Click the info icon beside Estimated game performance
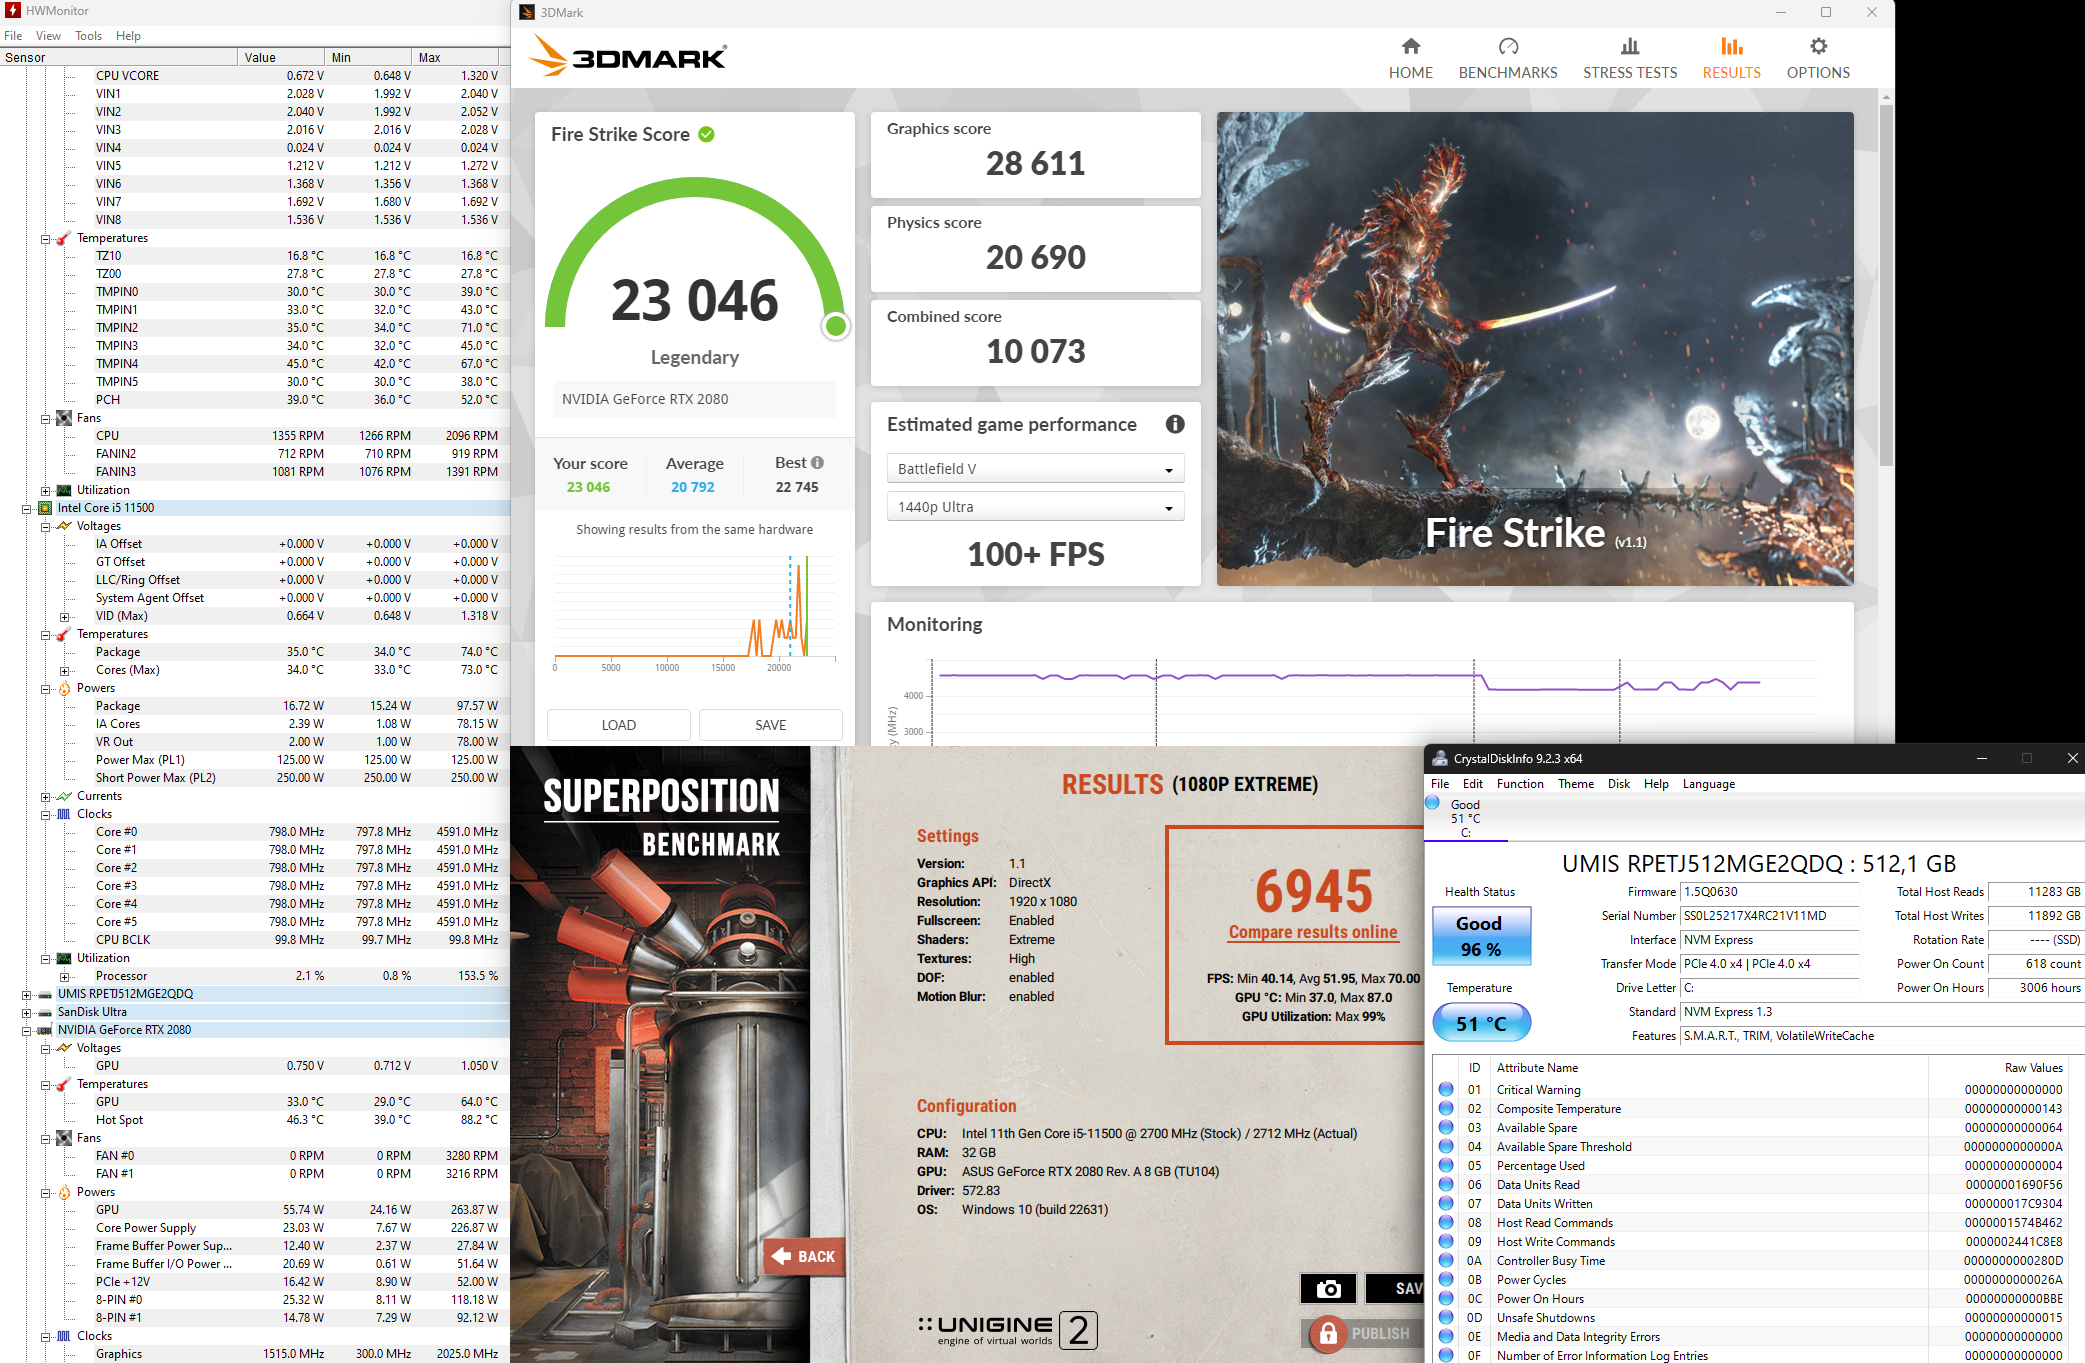Viewport: 2085px width, 1363px height. (x=1175, y=424)
